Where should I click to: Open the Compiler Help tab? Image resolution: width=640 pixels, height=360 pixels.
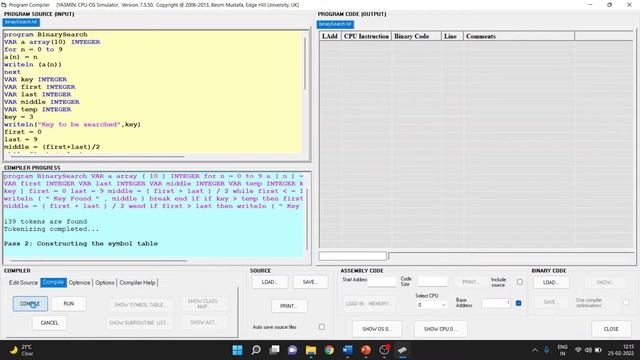138,282
